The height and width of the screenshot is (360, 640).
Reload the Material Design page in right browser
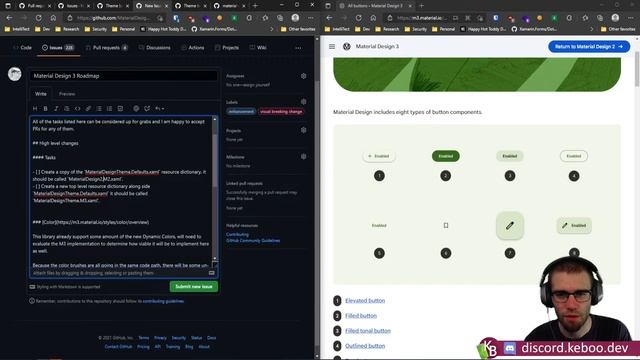click(x=358, y=18)
